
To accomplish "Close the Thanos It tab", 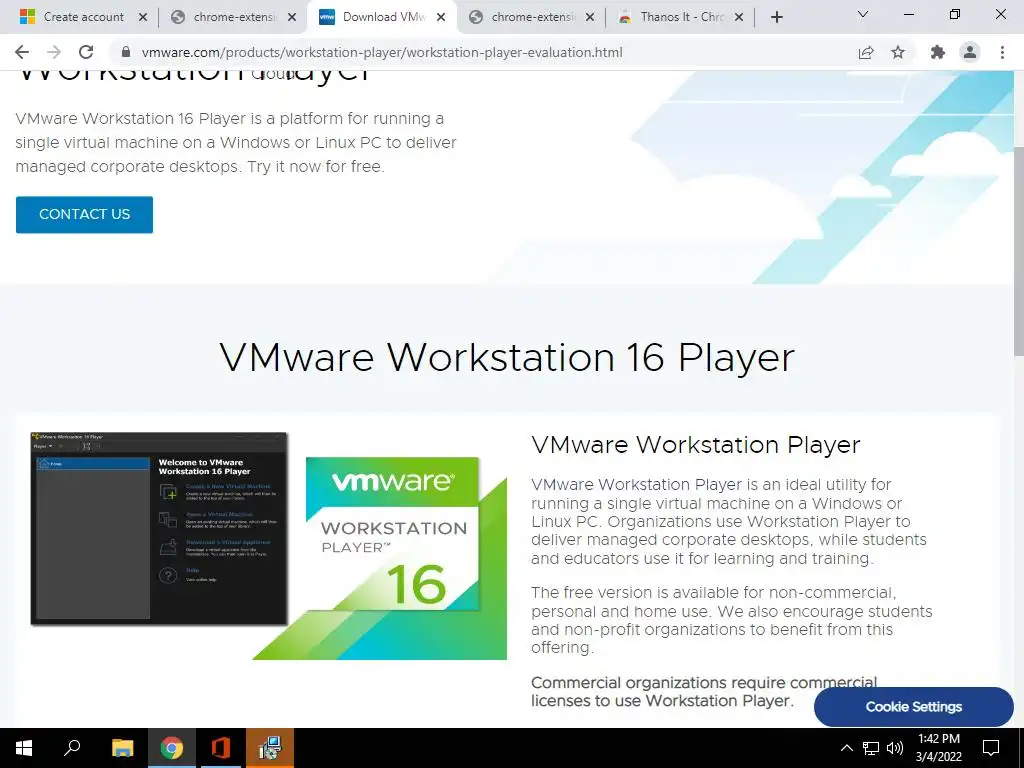I will 739,18.
